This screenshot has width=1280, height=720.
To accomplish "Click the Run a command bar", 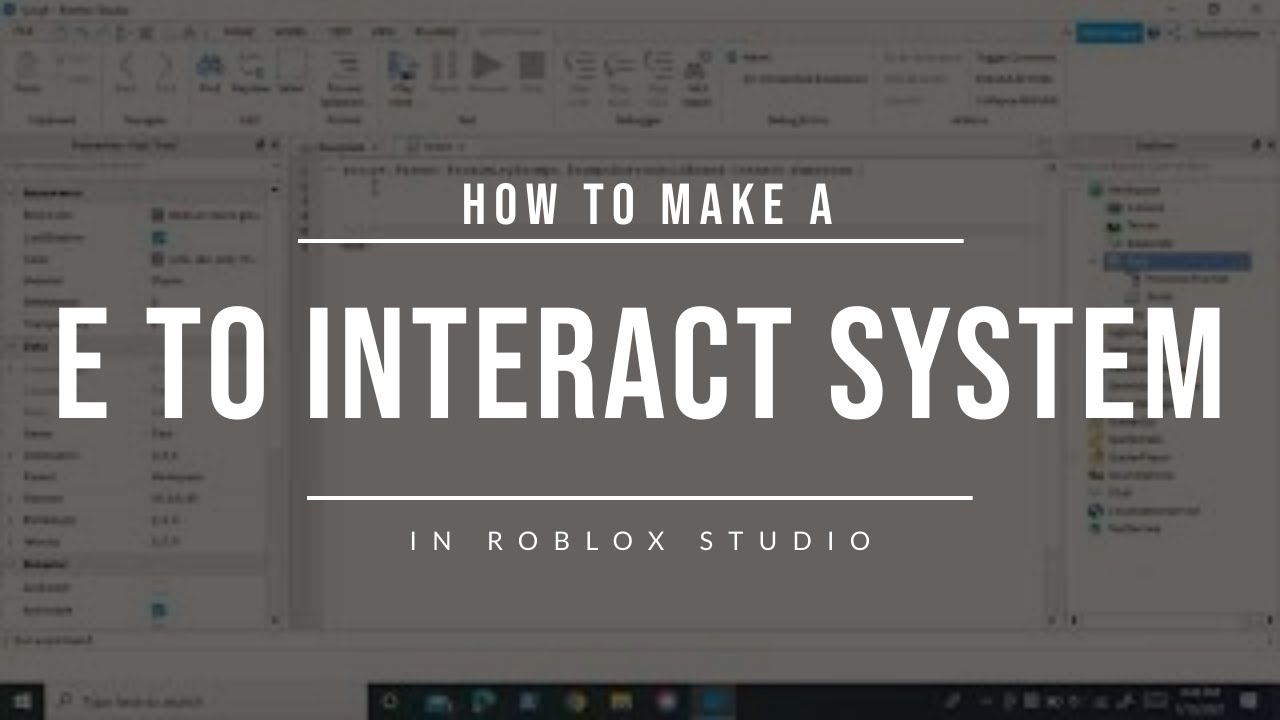I will coord(640,640).
